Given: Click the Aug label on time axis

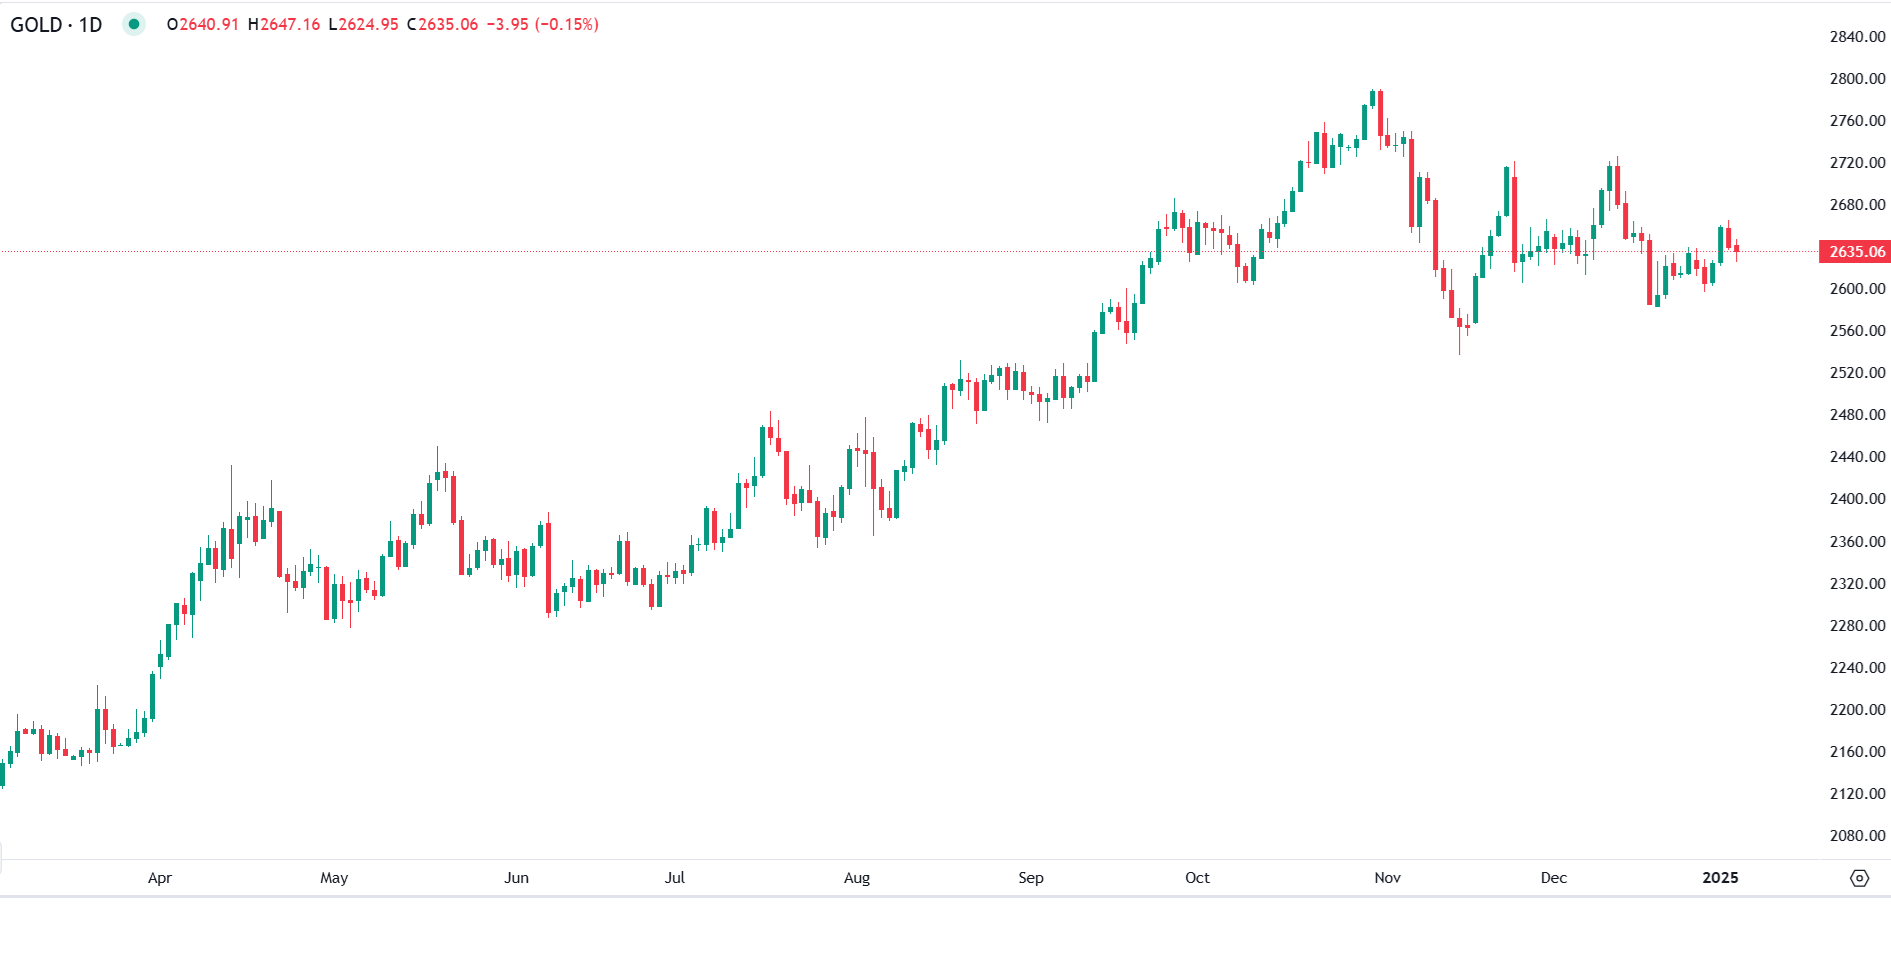Looking at the screenshot, I should (857, 878).
